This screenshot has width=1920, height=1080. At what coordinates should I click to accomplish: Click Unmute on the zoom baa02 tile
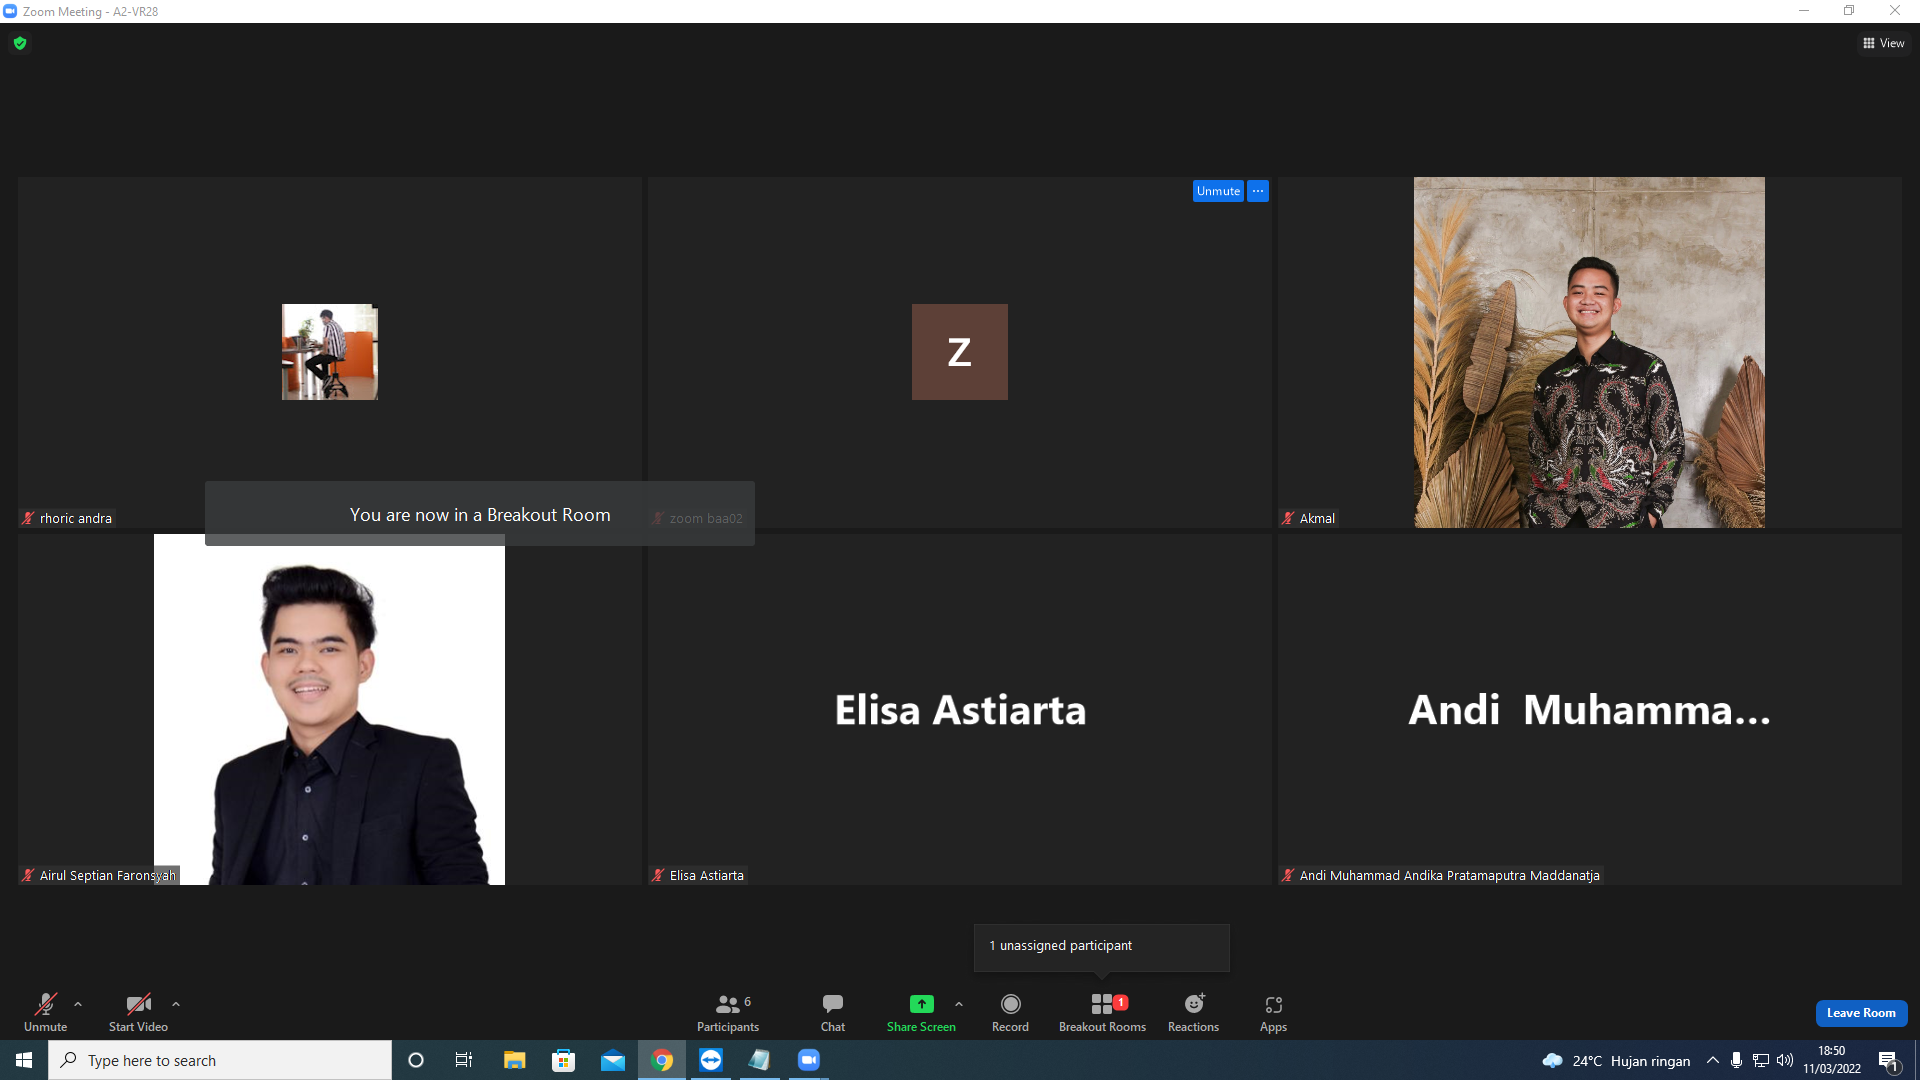(1218, 191)
